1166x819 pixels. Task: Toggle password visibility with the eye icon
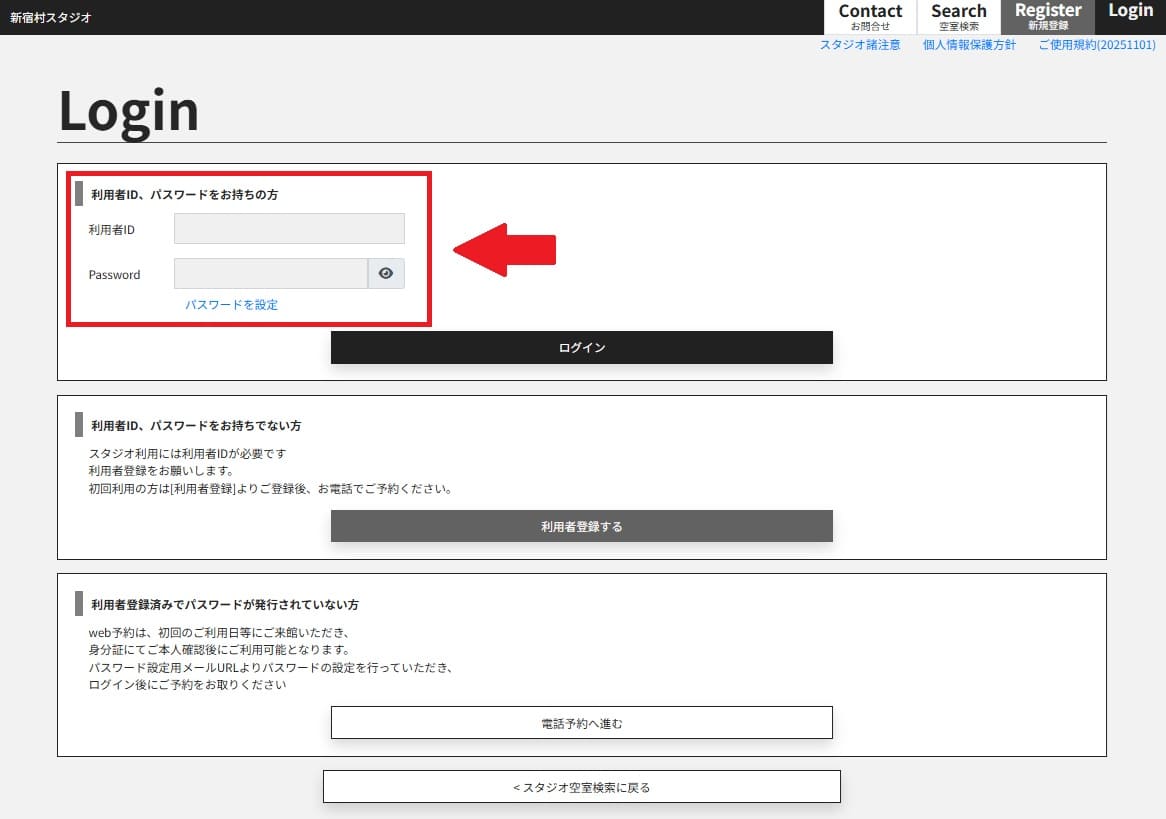386,274
